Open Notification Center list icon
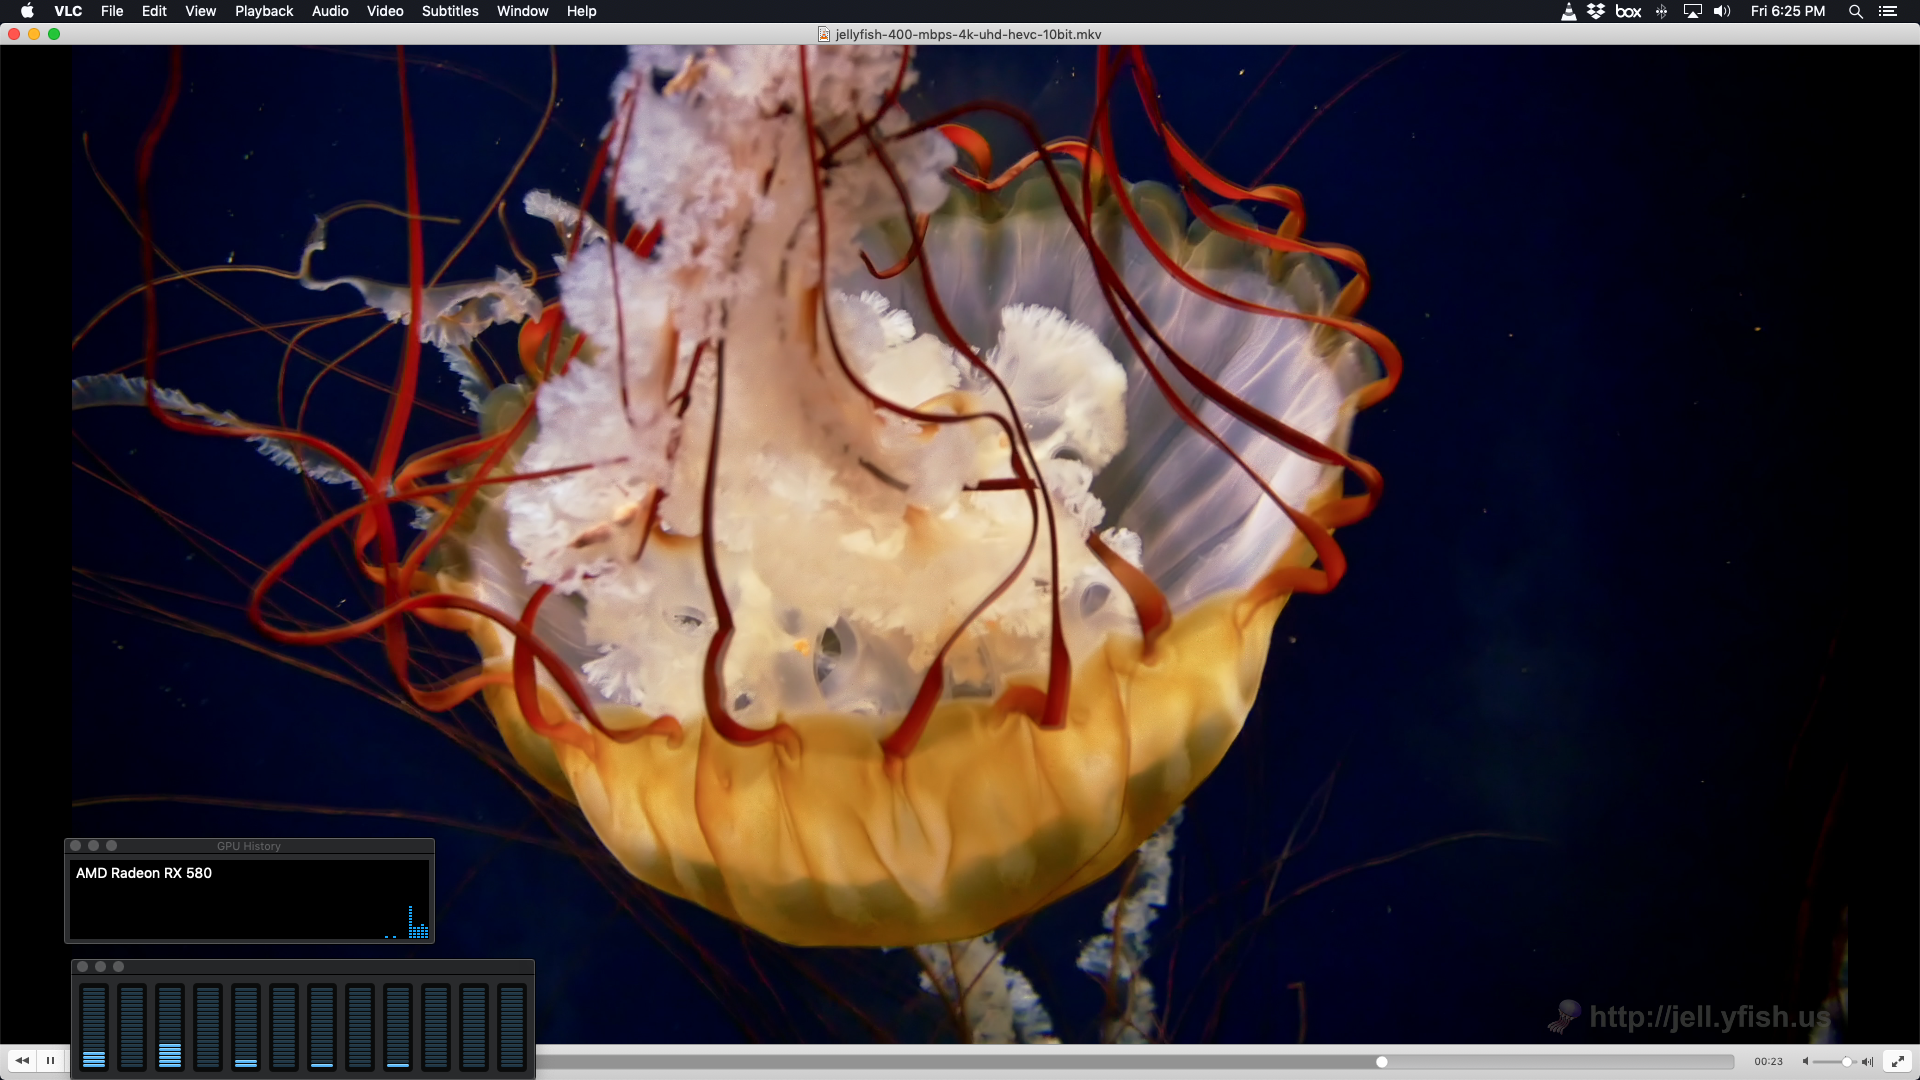1920x1080 pixels. pos(1888,11)
